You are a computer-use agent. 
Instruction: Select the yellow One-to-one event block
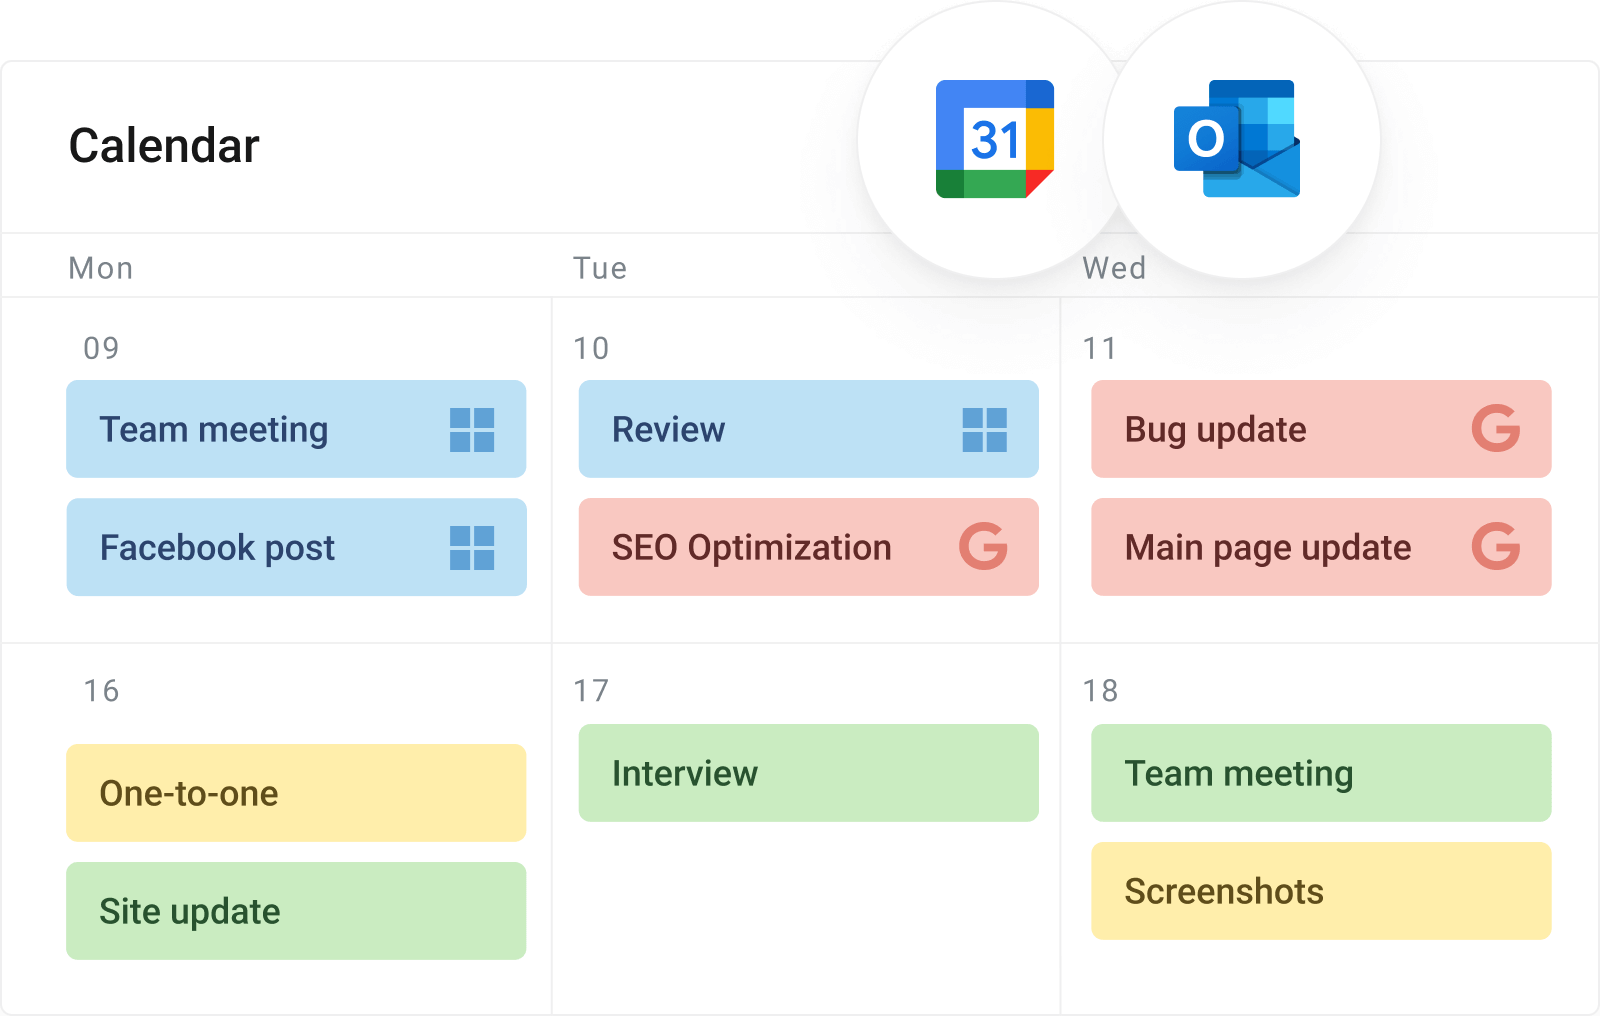click(296, 792)
